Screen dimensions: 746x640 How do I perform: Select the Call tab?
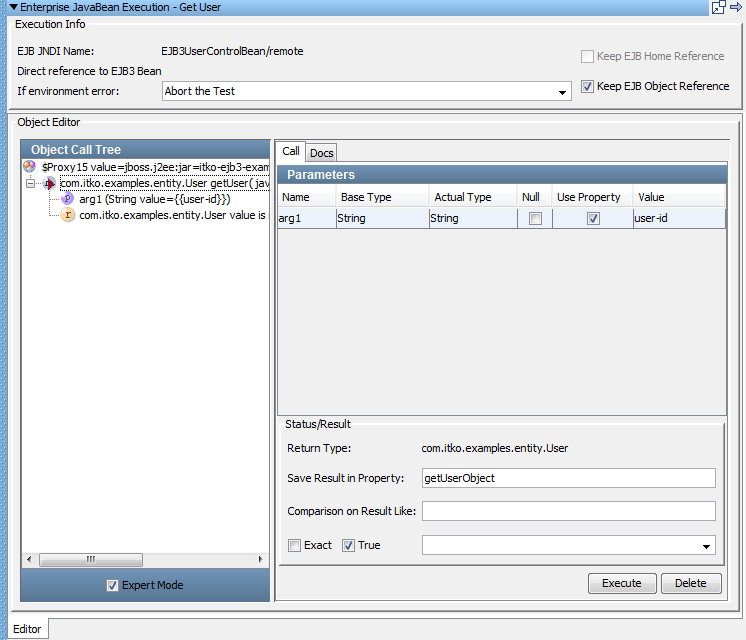(291, 151)
